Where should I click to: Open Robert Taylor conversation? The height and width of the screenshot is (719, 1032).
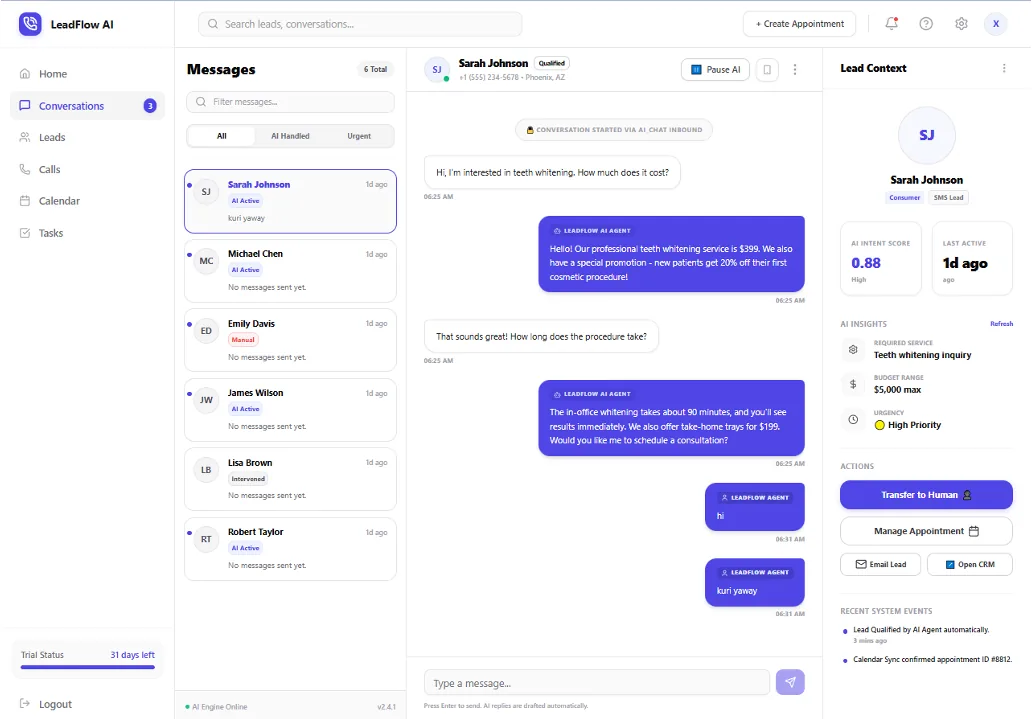(290, 548)
